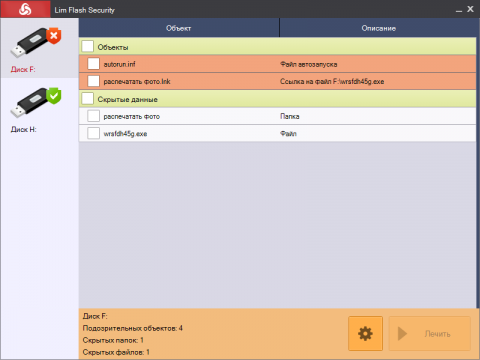The image size is (480, 360).
Task: Click the Ссылка на файл F:\wrsfdh45g.exe description
Action: tap(332, 81)
